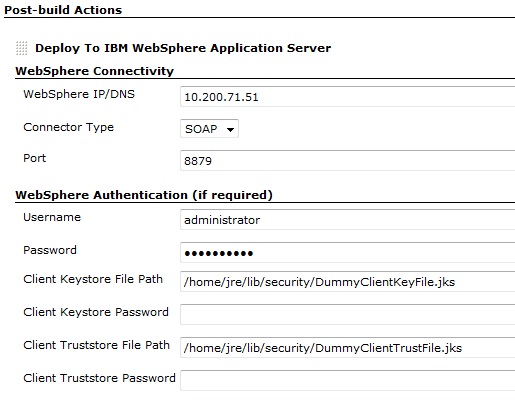Click the 'Port' label text
The height and width of the screenshot is (401, 515).
click(34, 158)
